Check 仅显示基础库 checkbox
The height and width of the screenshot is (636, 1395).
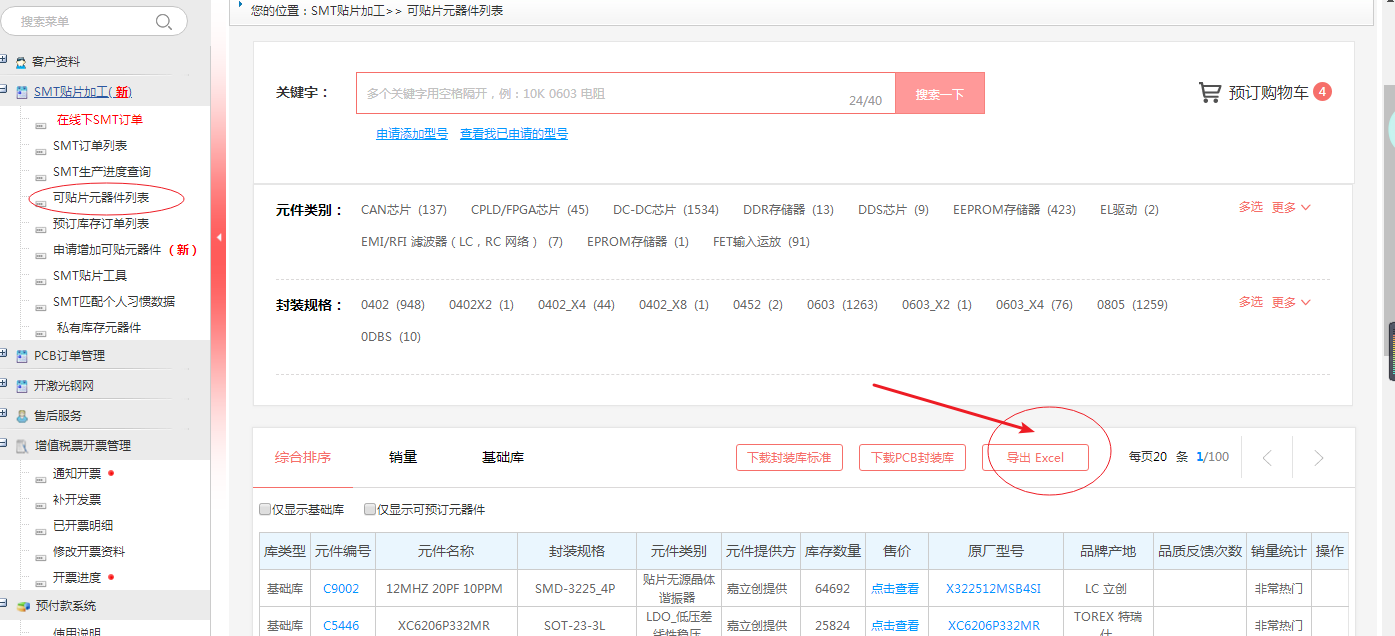(x=265, y=509)
